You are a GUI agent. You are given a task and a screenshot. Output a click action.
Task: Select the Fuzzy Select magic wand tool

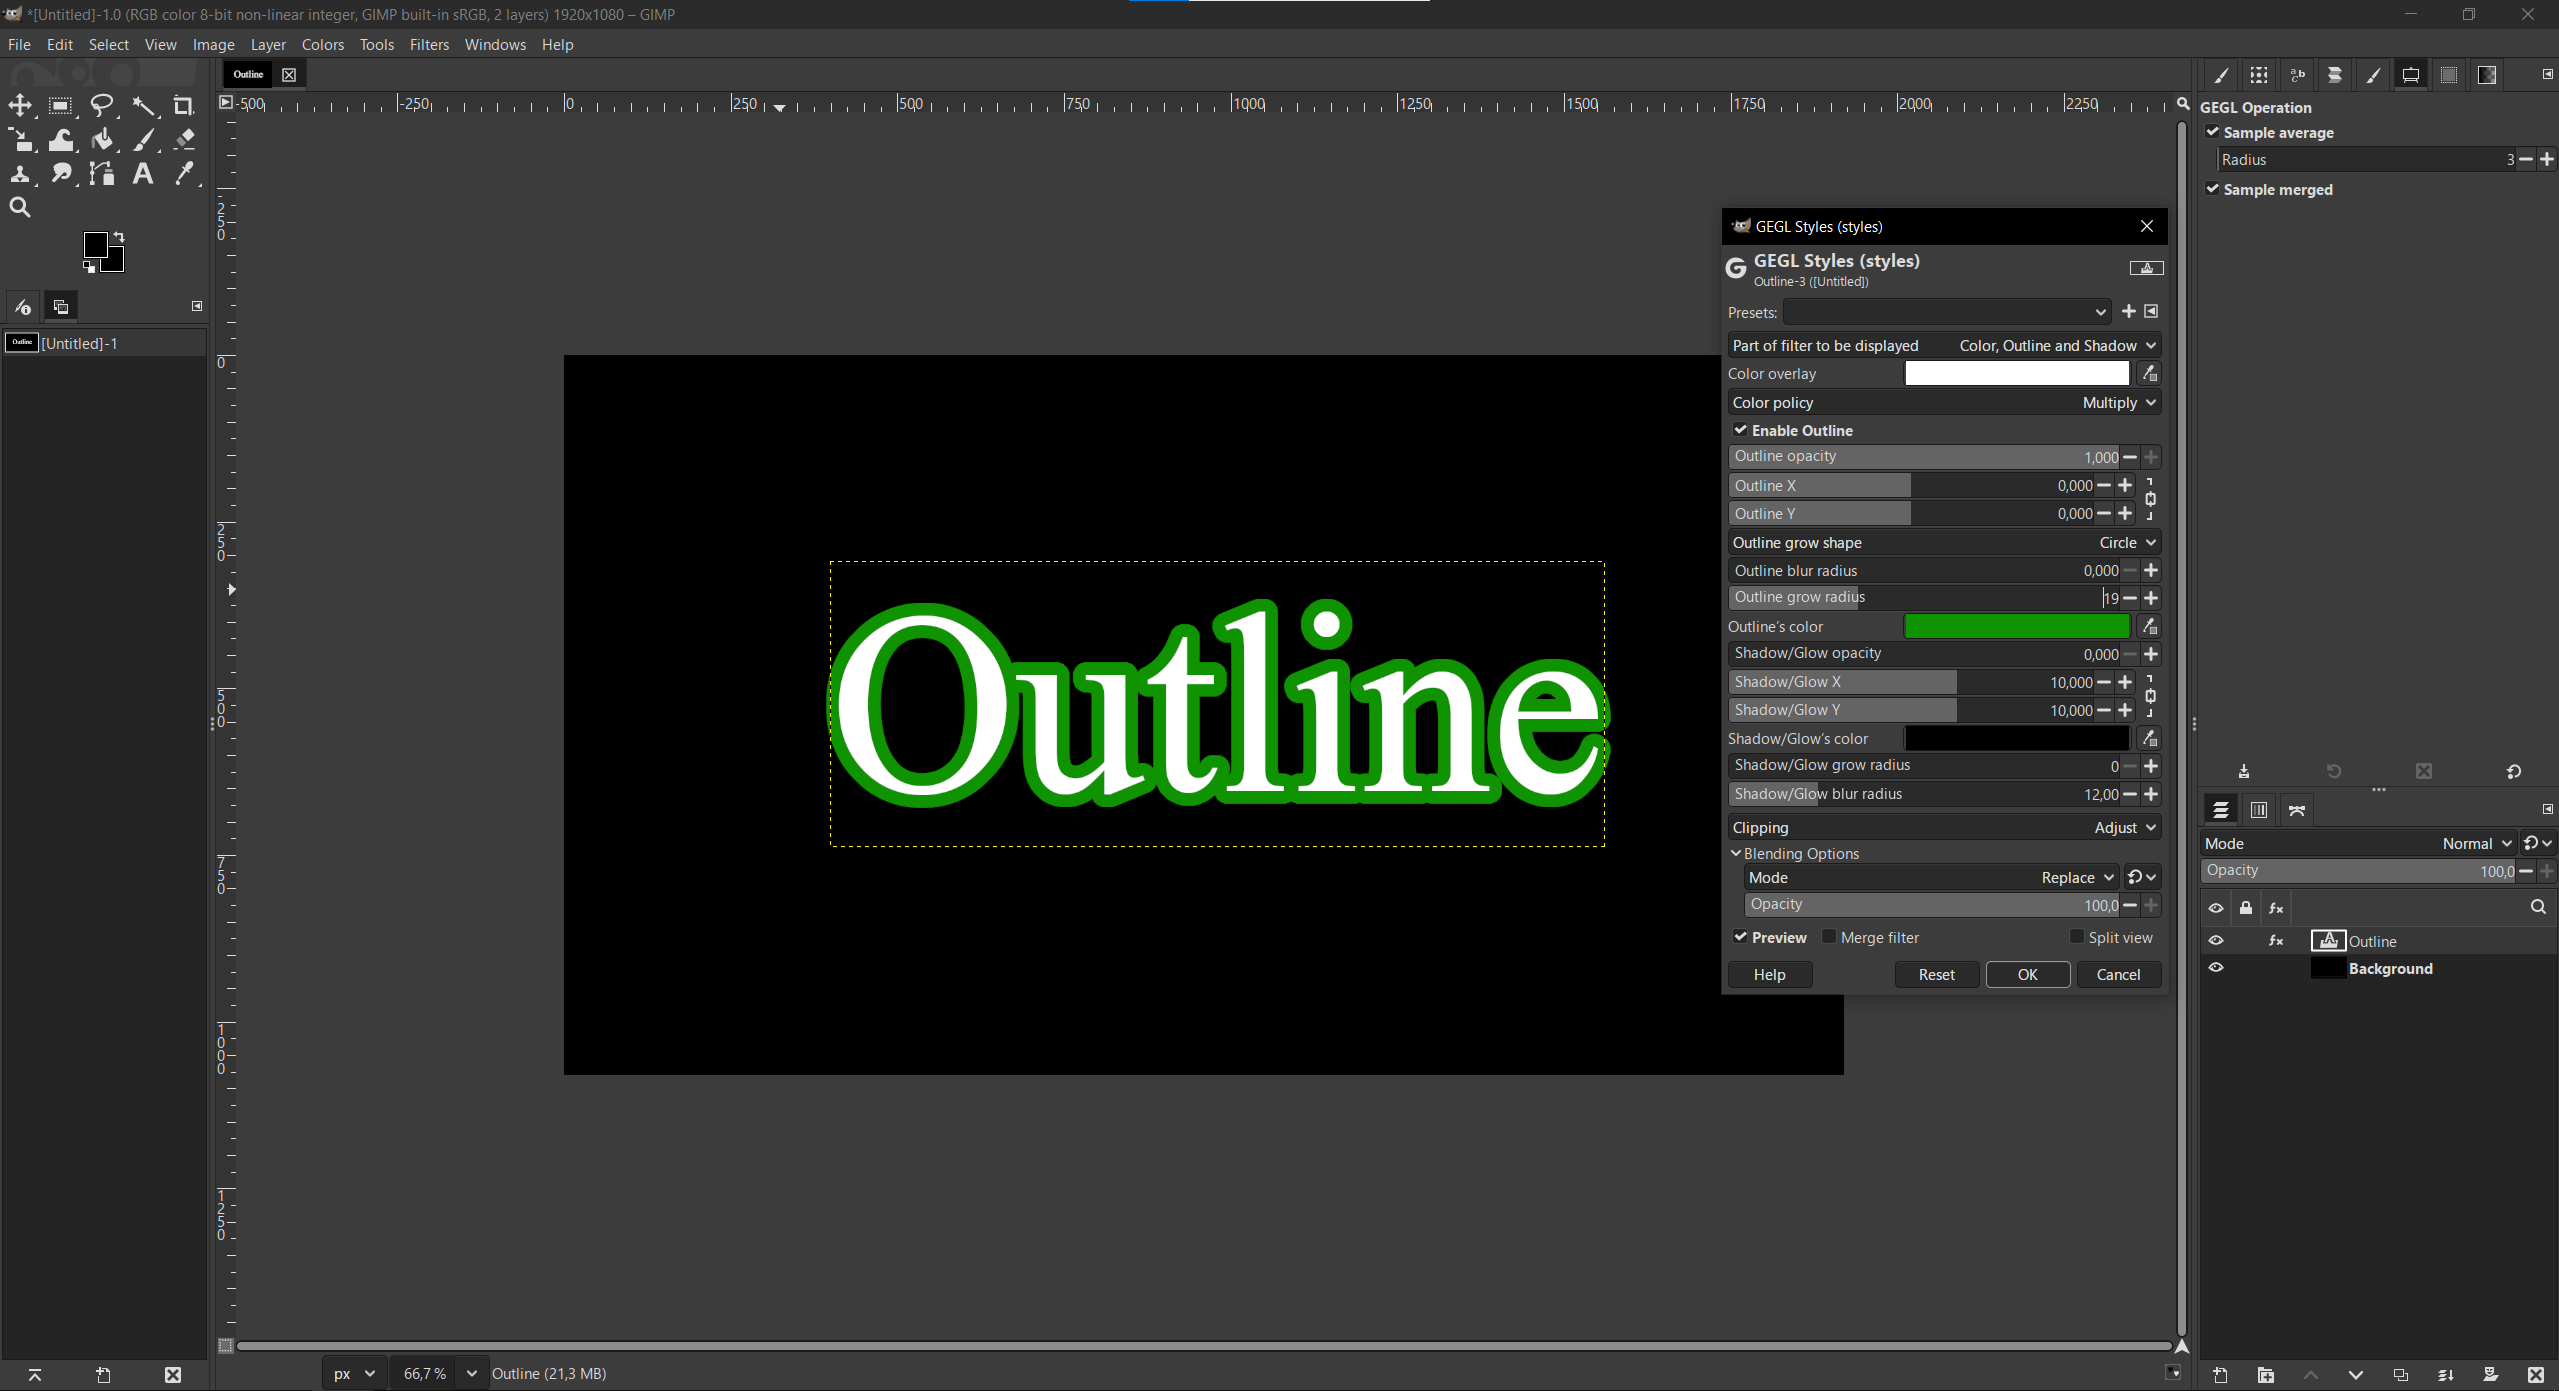tap(144, 105)
